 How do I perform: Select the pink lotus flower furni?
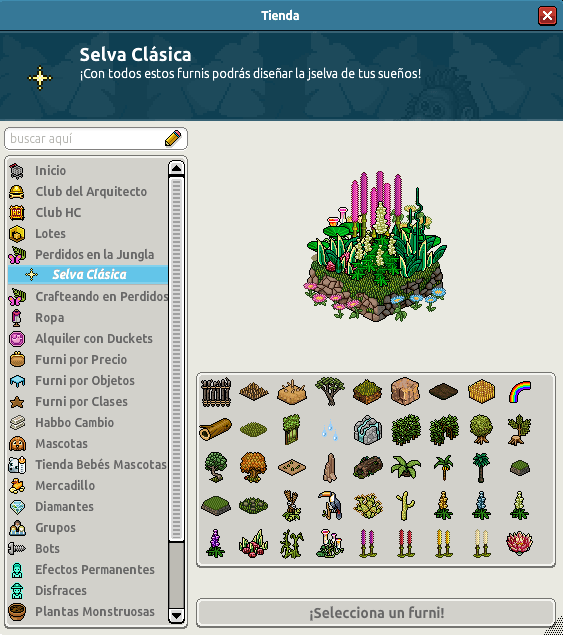coord(520,543)
